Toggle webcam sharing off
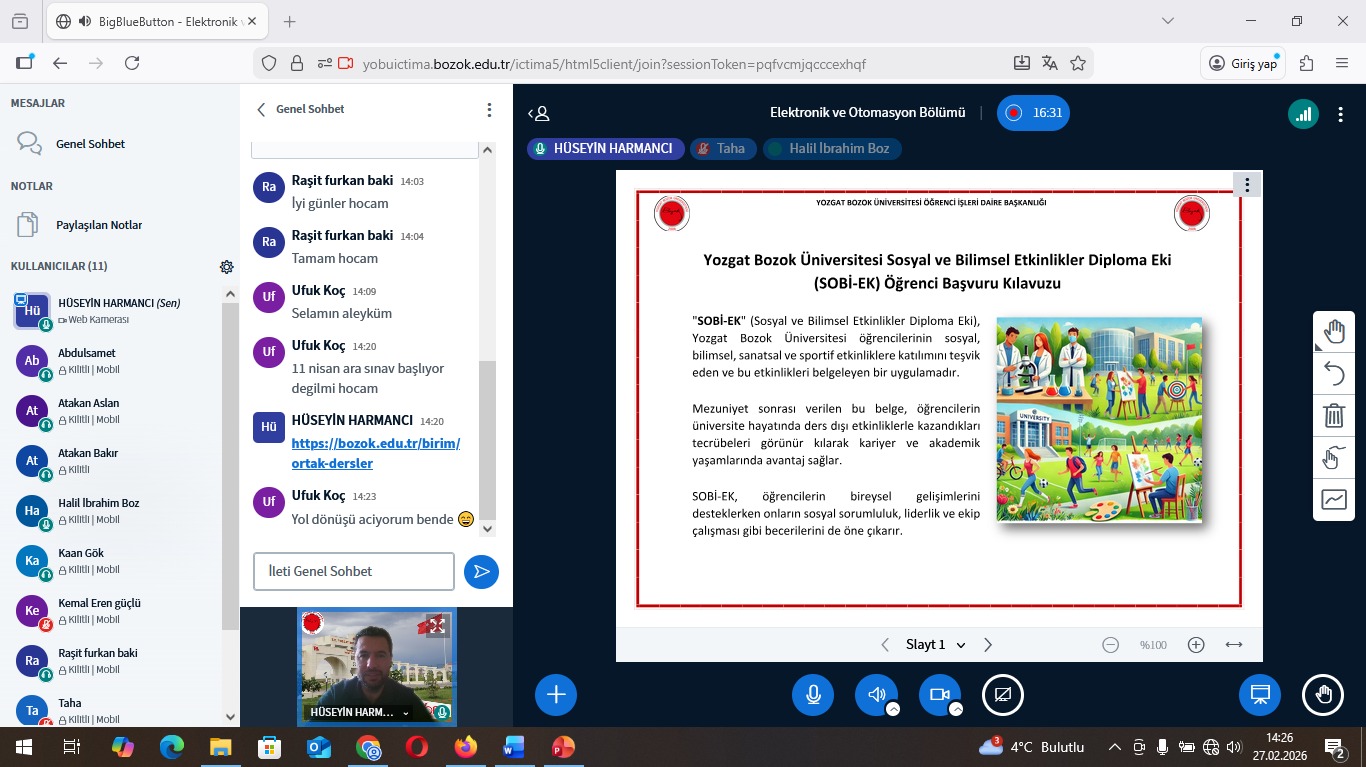This screenshot has width=1366, height=767. tap(939, 695)
